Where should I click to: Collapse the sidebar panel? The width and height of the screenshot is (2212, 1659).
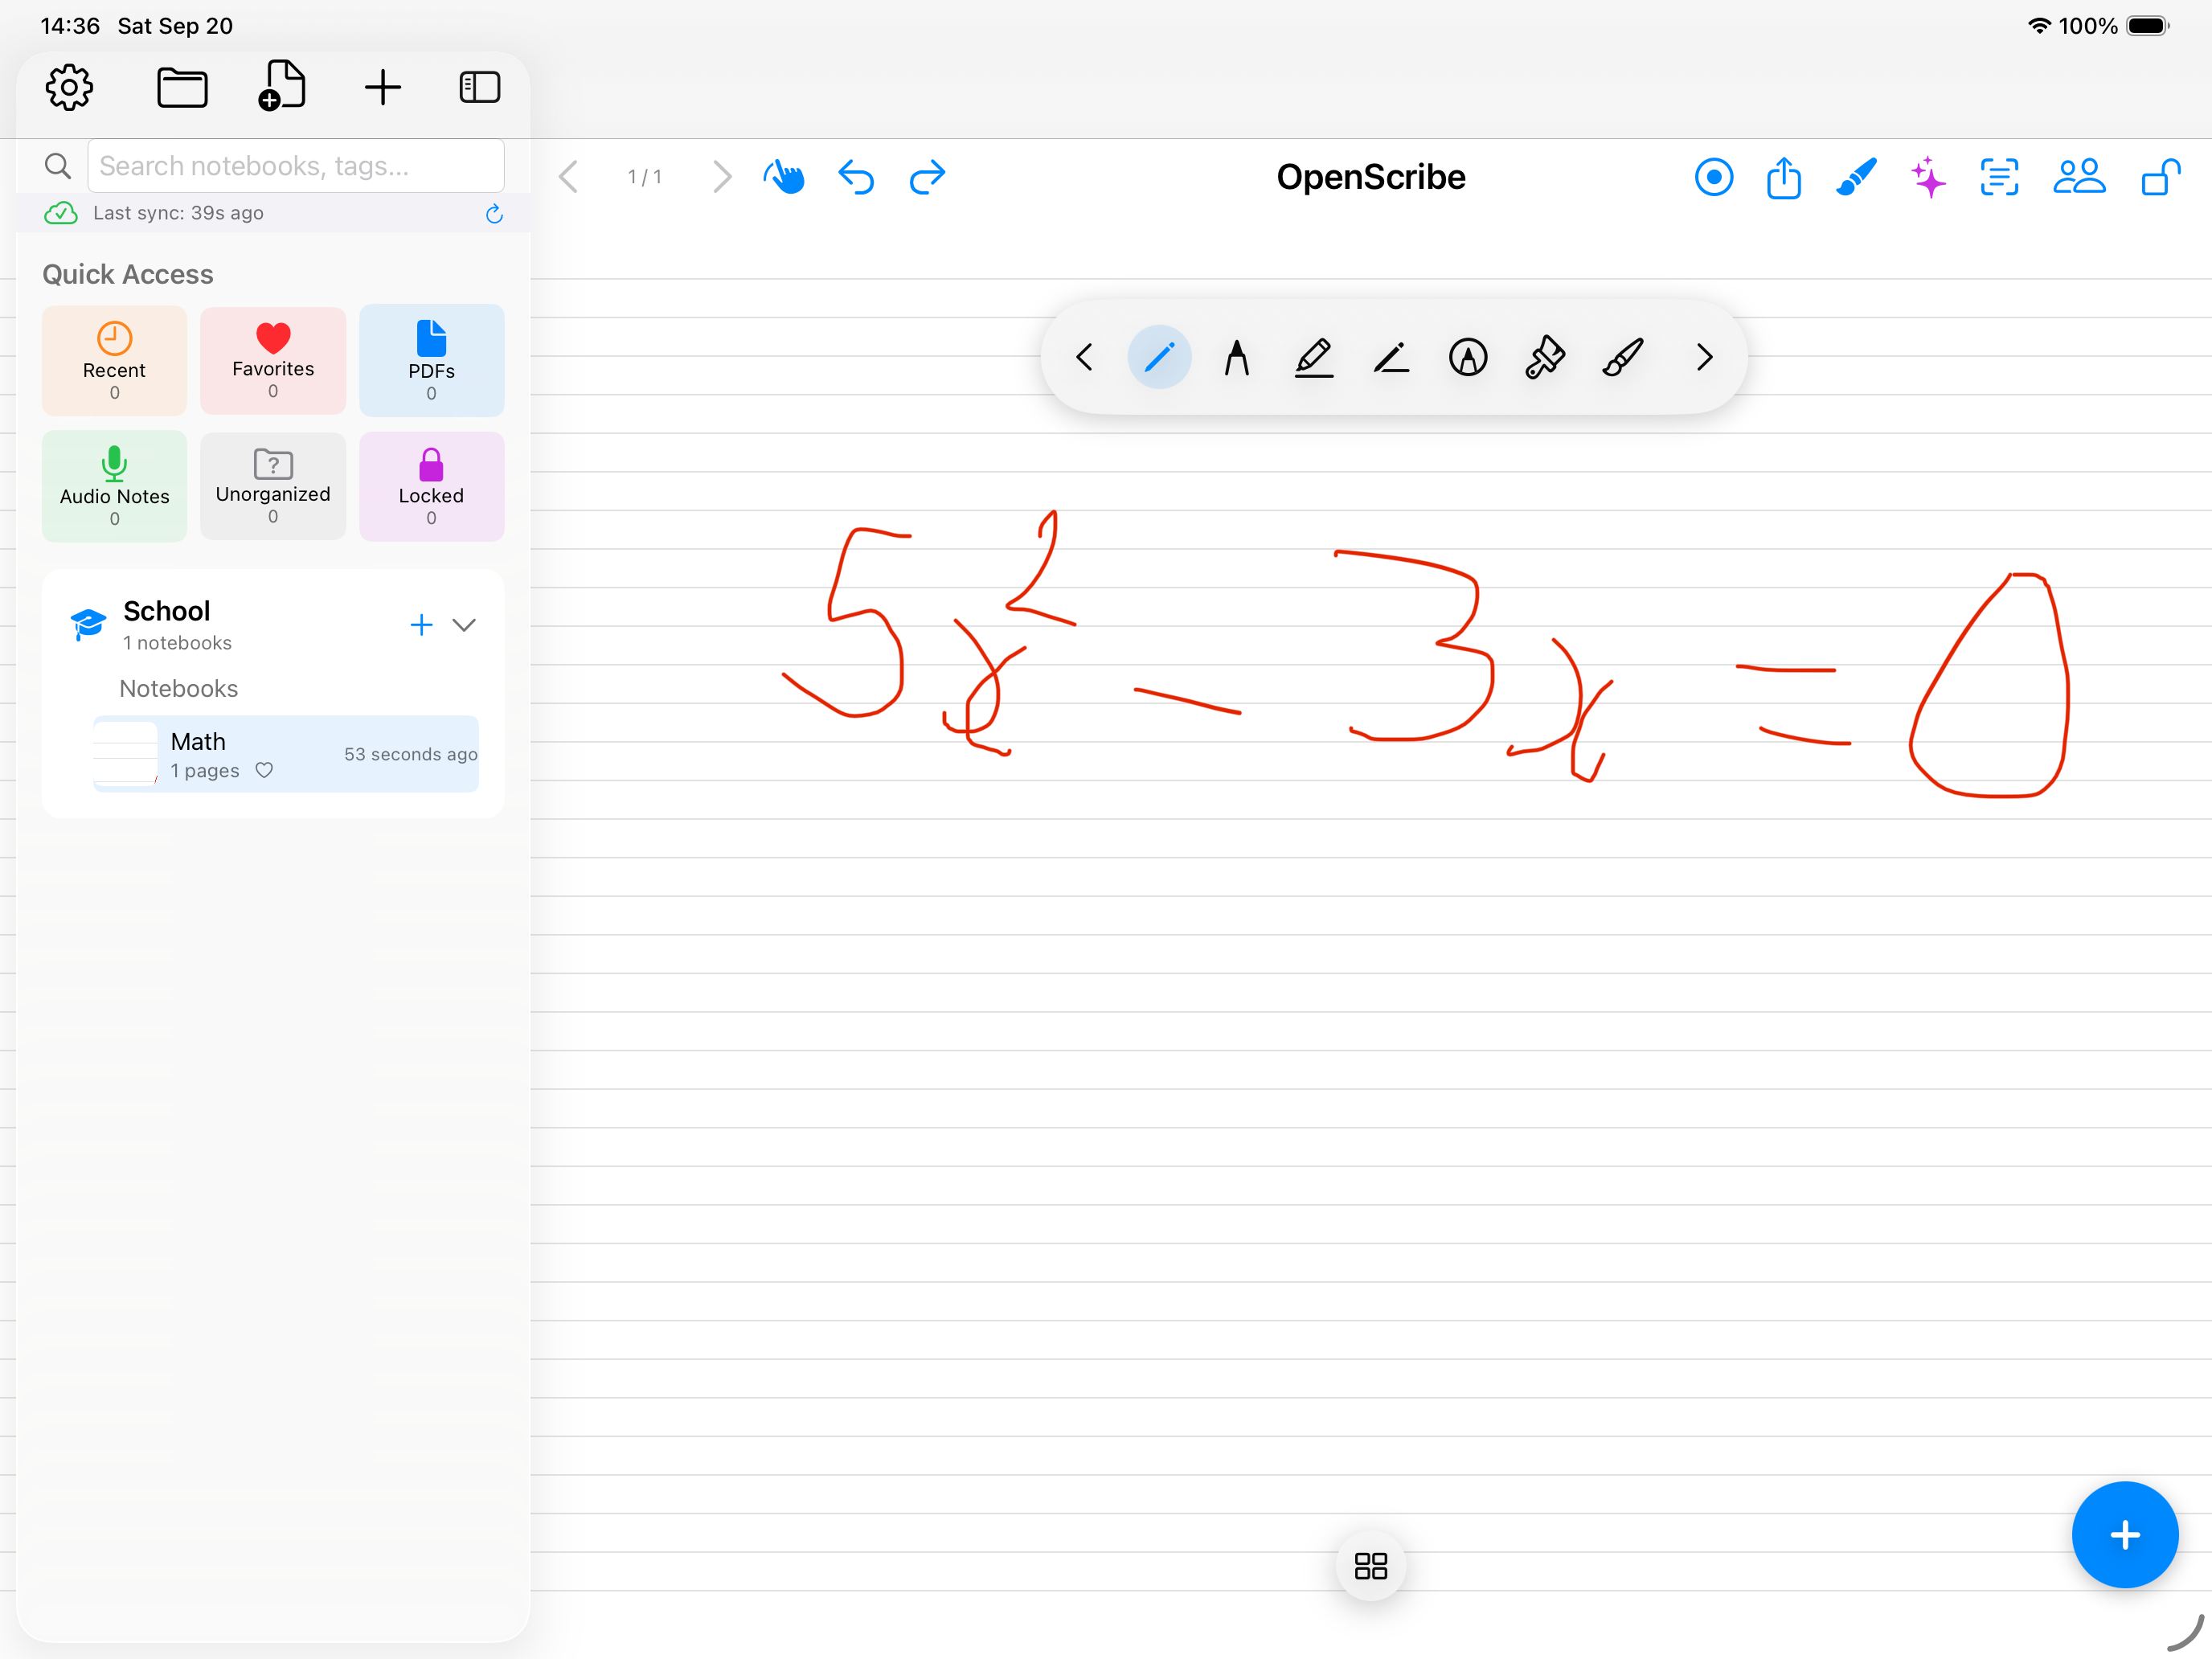pyautogui.click(x=480, y=87)
